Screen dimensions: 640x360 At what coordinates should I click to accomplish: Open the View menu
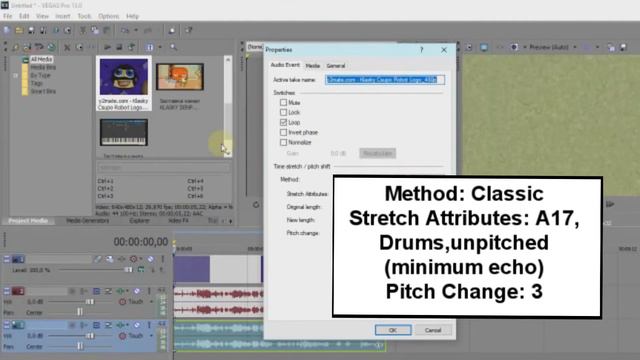tap(42, 16)
